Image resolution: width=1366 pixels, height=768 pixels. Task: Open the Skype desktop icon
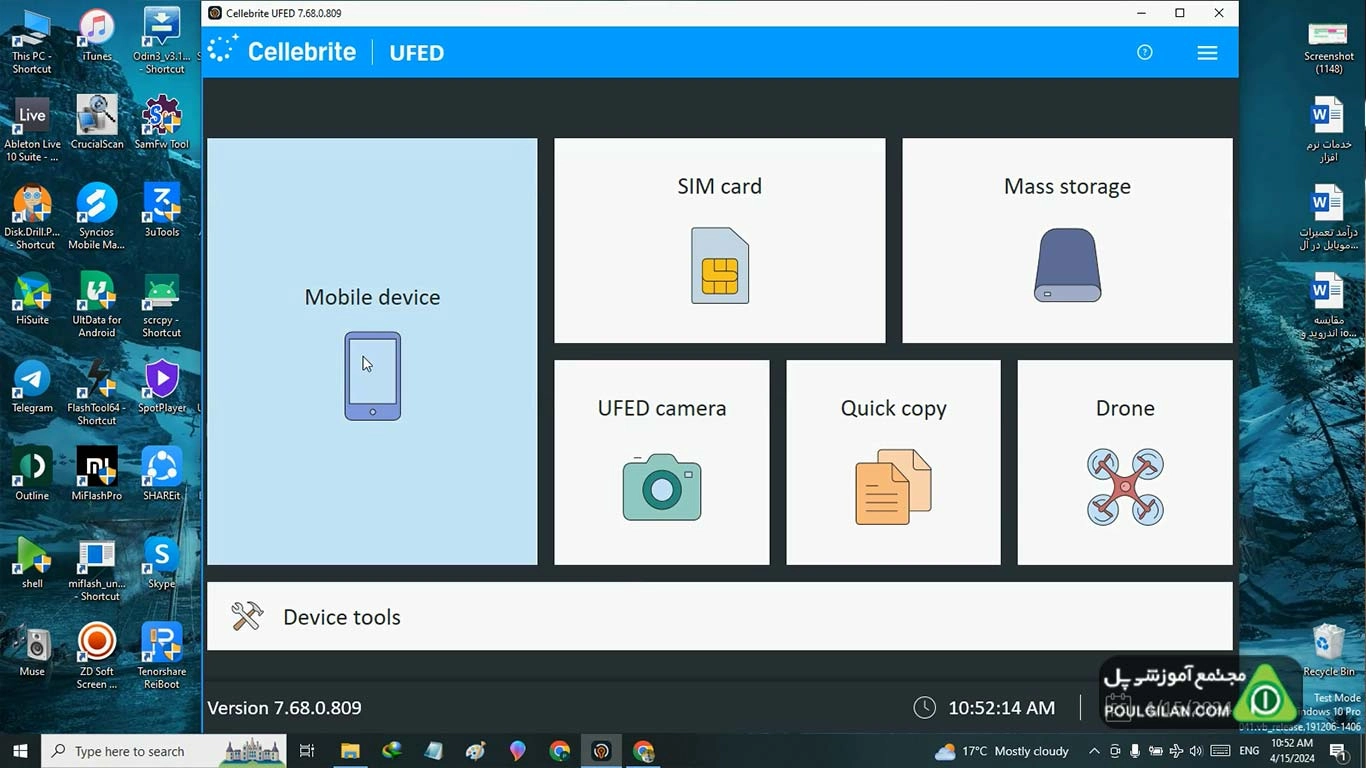click(161, 564)
